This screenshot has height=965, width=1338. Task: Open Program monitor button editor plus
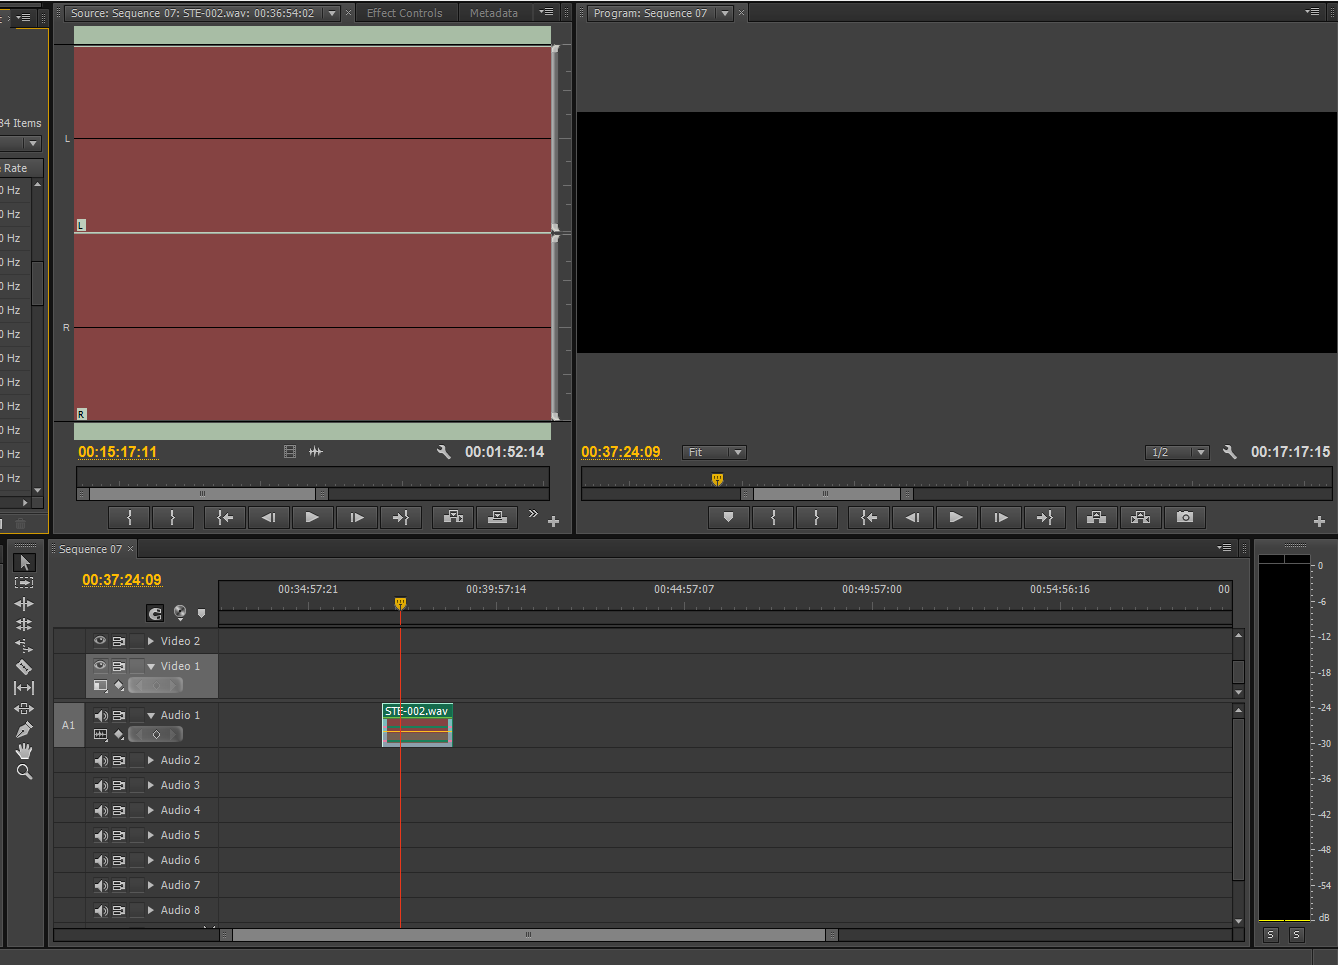pyautogui.click(x=1319, y=522)
